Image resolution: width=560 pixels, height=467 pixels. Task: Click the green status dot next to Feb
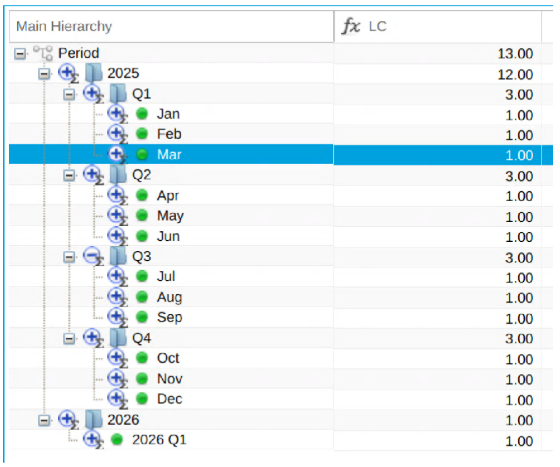[x=142, y=134]
